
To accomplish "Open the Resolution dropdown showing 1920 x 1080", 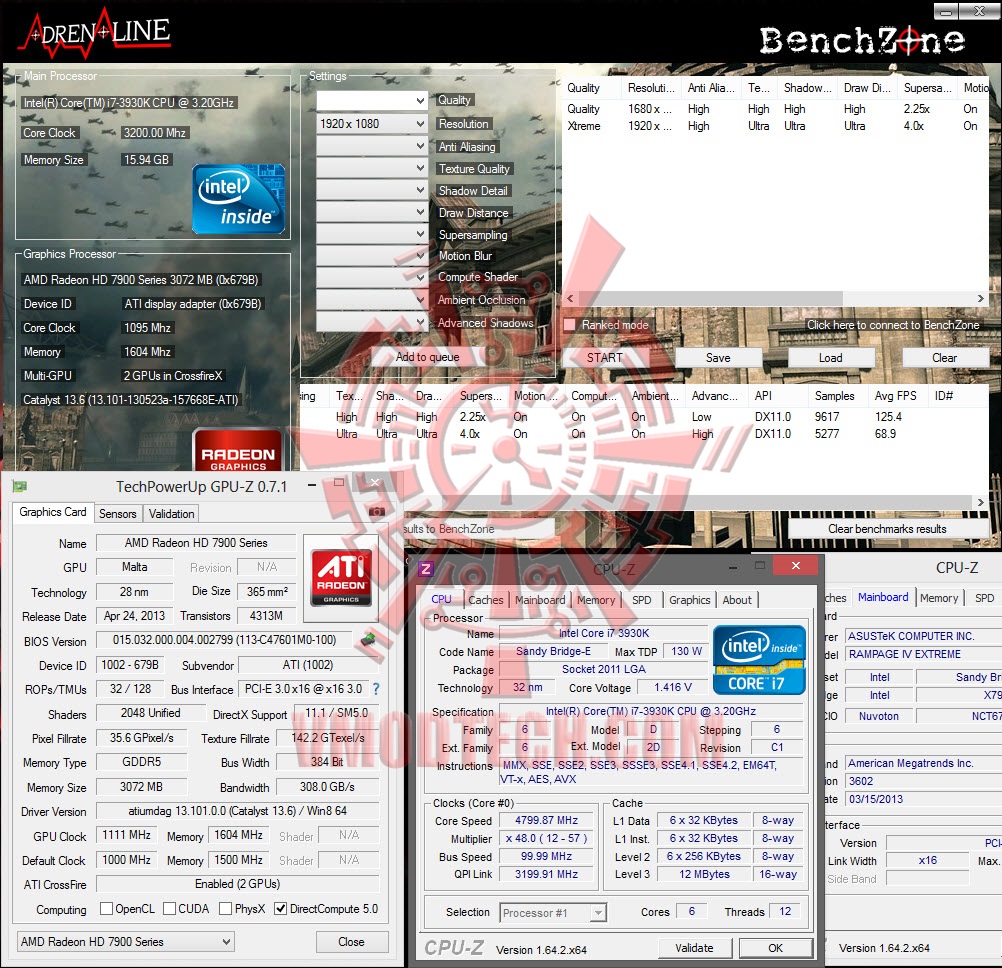I will coord(372,123).
